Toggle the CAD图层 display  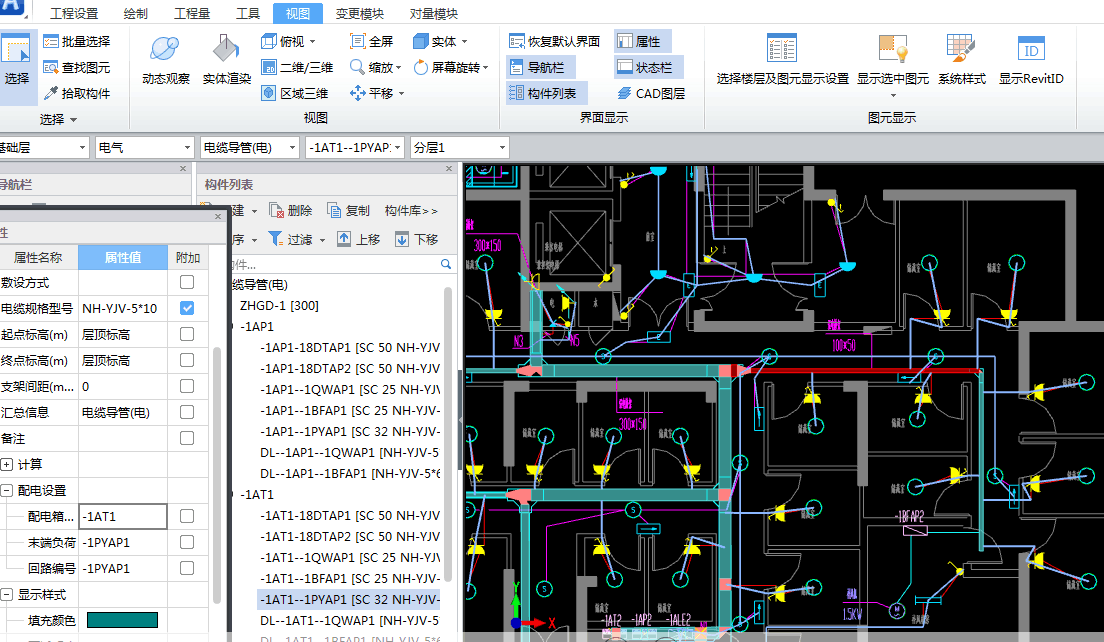tap(651, 93)
